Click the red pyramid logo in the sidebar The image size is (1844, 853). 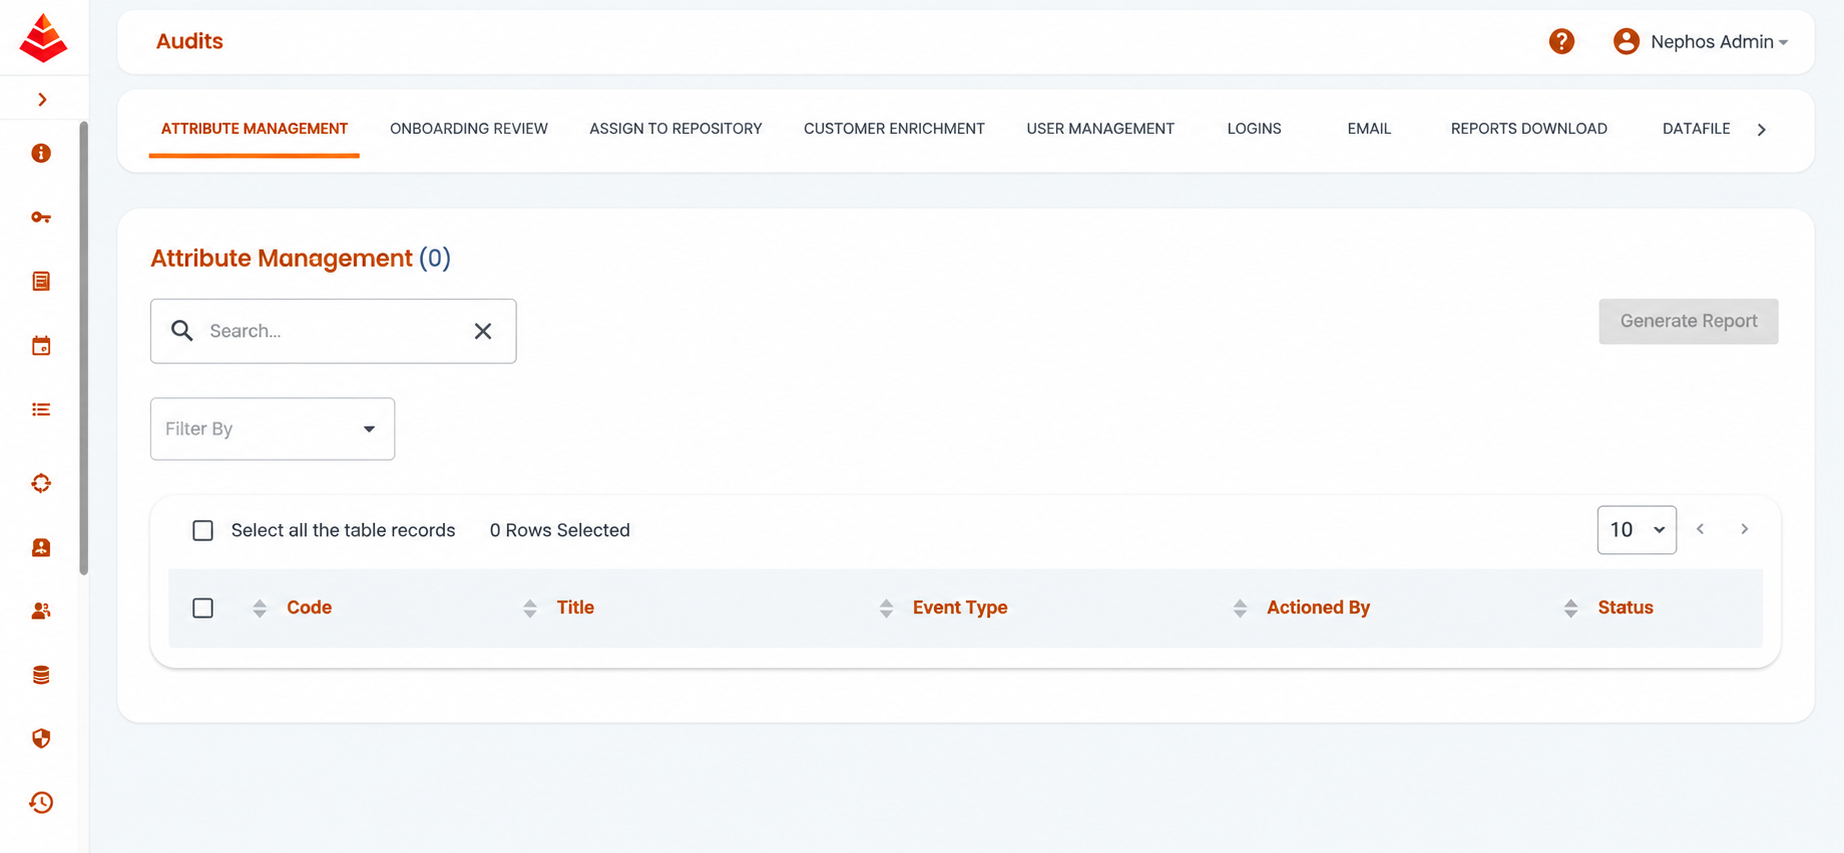43,38
